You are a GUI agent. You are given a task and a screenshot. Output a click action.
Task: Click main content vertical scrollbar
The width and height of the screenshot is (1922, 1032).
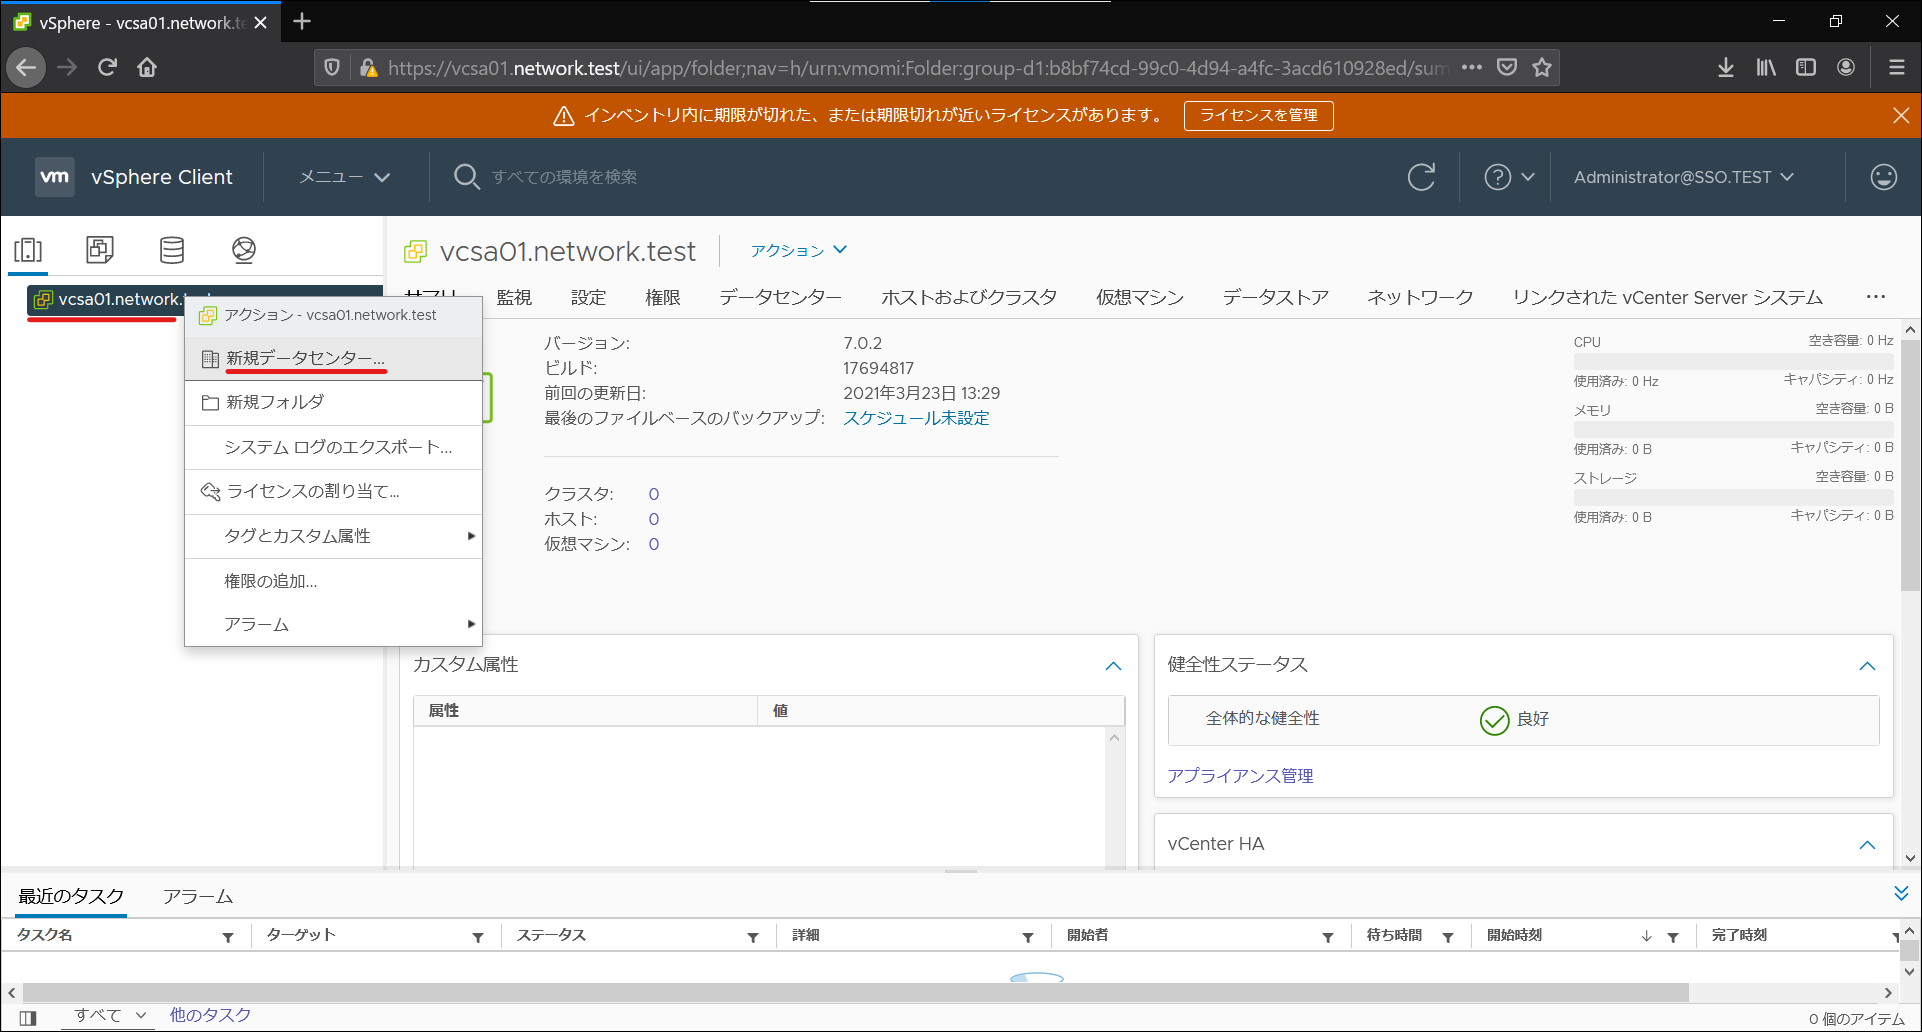(x=1910, y=465)
